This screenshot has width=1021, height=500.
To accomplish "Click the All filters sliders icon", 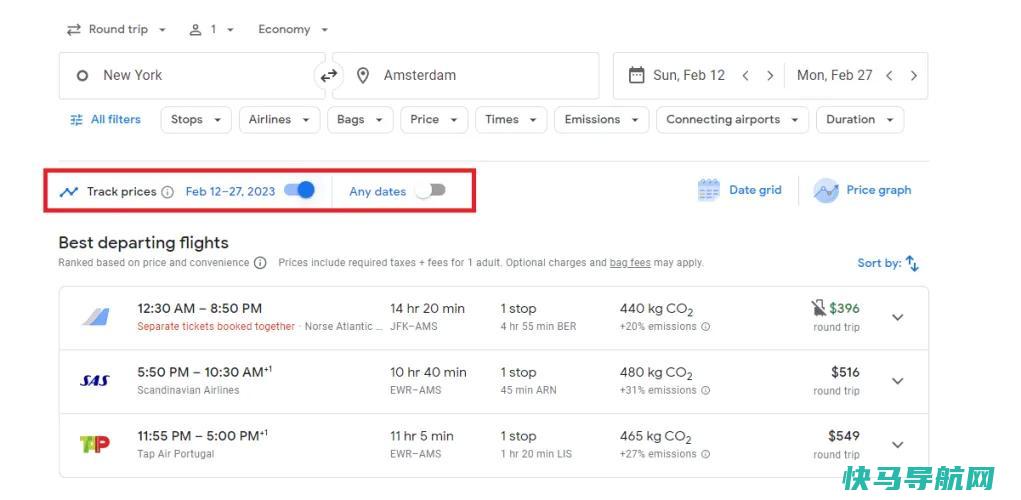I will pos(77,120).
